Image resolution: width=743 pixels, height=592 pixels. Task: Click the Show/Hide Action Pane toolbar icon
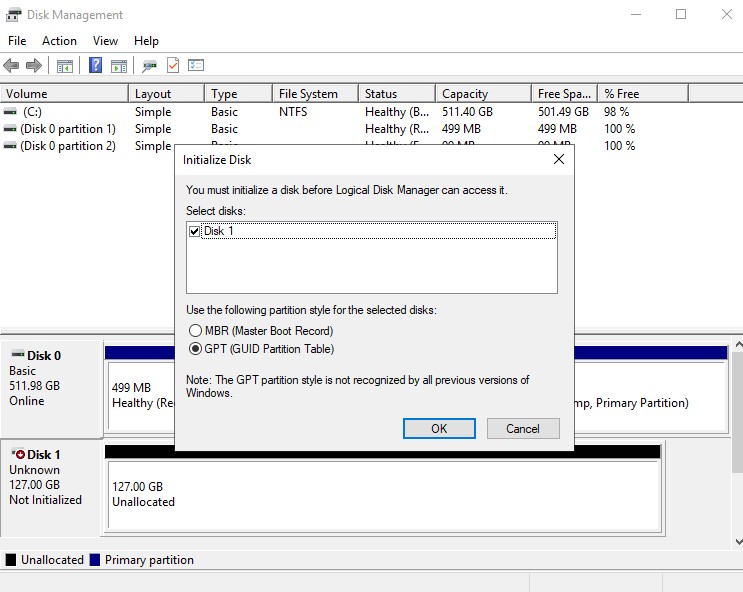pos(119,65)
